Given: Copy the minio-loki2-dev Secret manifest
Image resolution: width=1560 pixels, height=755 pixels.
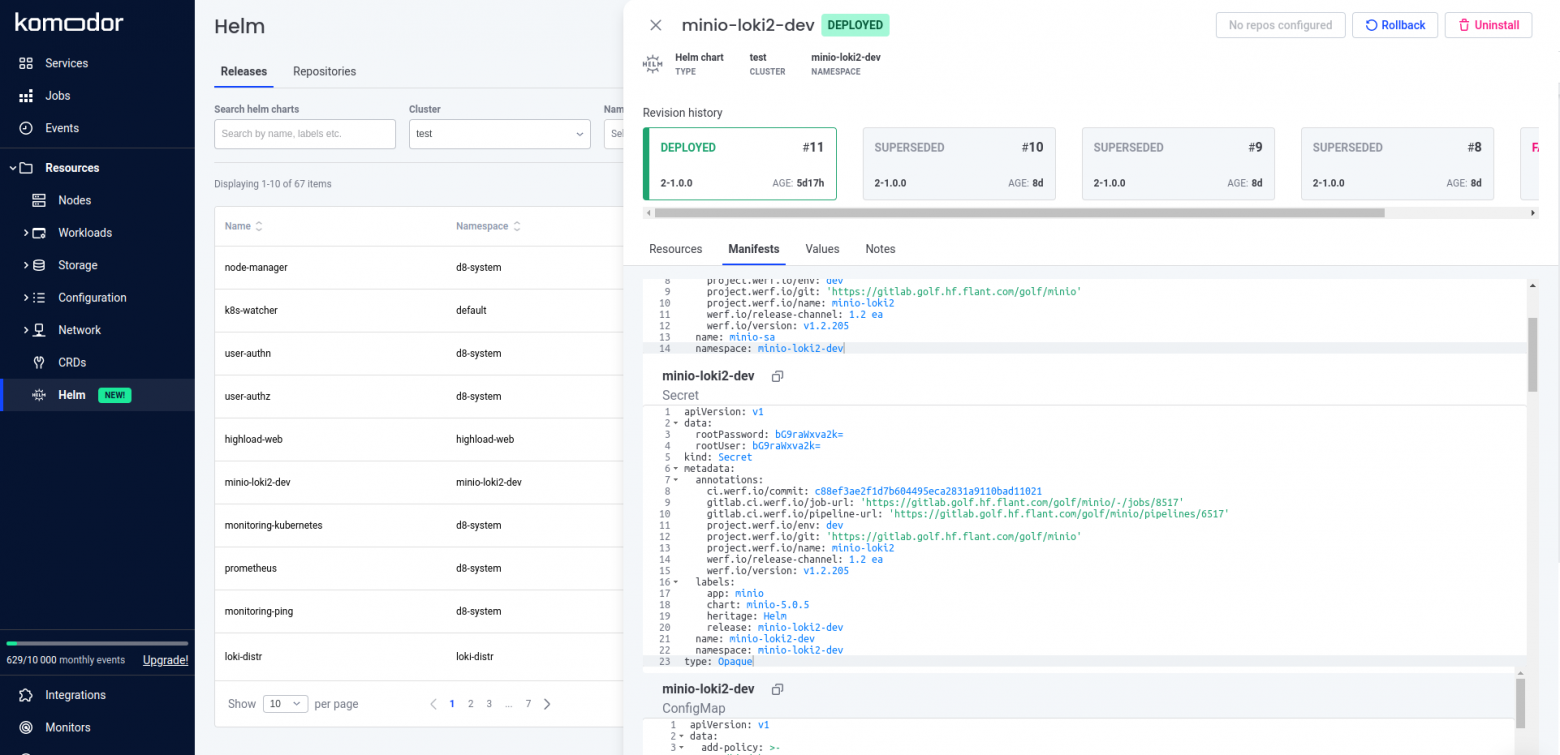Looking at the screenshot, I should click(x=777, y=376).
